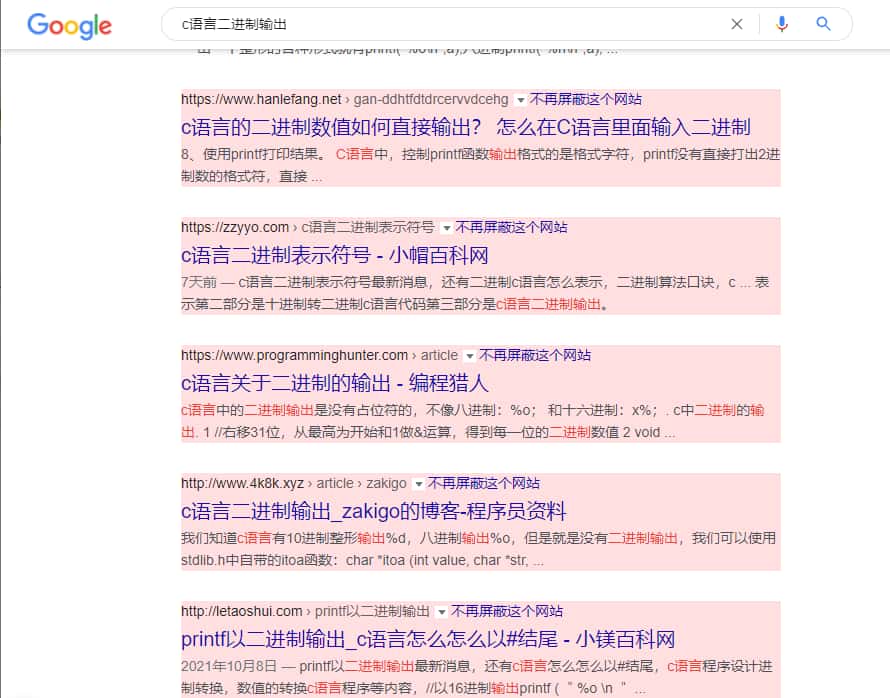Expand dropdown arrow next to zzyyo.com result
This screenshot has height=698, width=890.
(x=446, y=228)
